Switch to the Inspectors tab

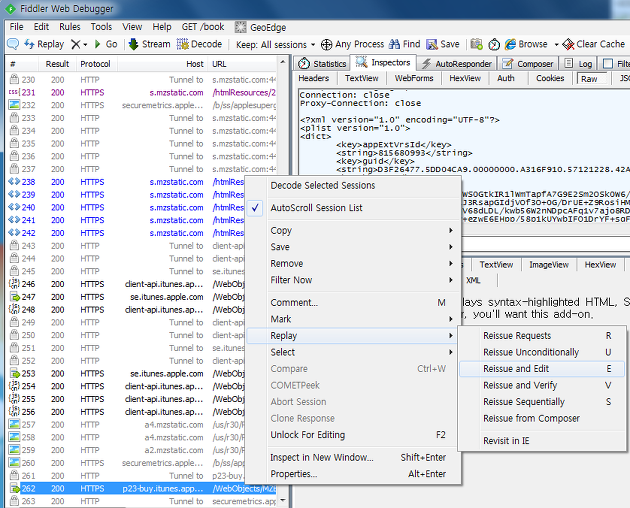pyautogui.click(x=383, y=63)
